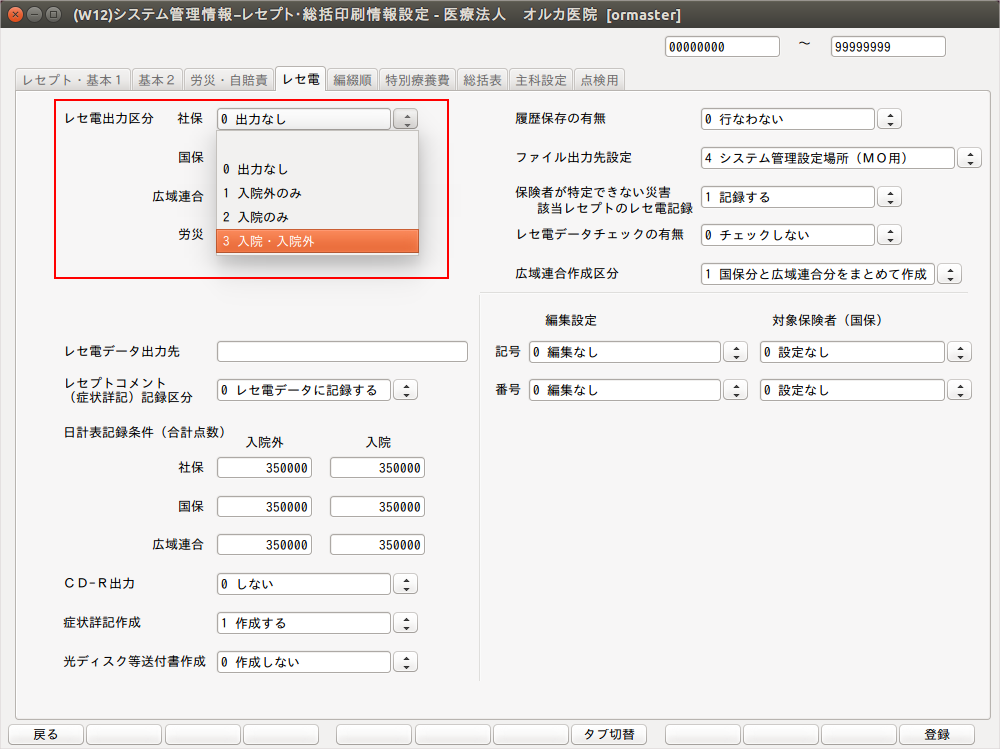This screenshot has width=1000, height=749.
Task: Expand the レセ電データチェックの有無 dropdown
Action: pos(890,235)
